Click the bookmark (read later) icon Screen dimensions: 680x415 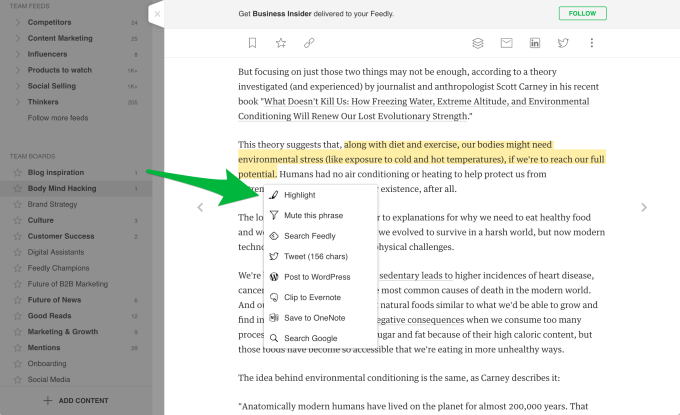pos(252,43)
